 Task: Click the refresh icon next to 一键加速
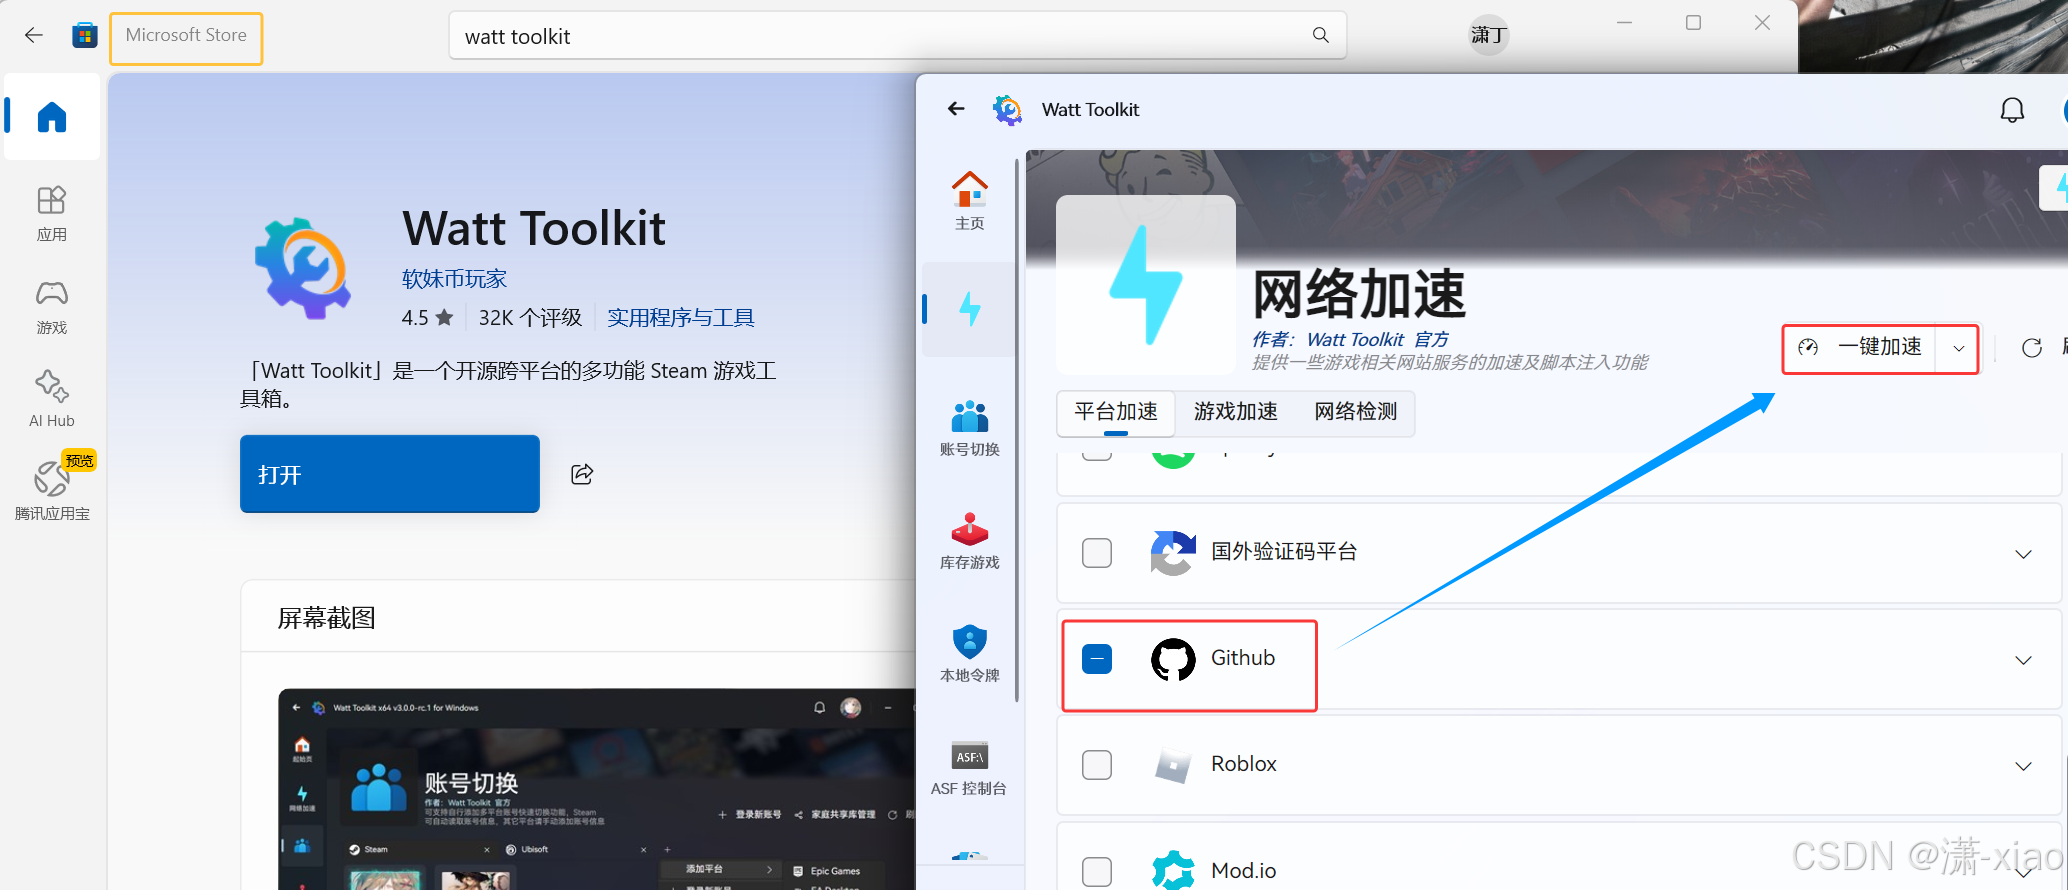(x=2031, y=348)
